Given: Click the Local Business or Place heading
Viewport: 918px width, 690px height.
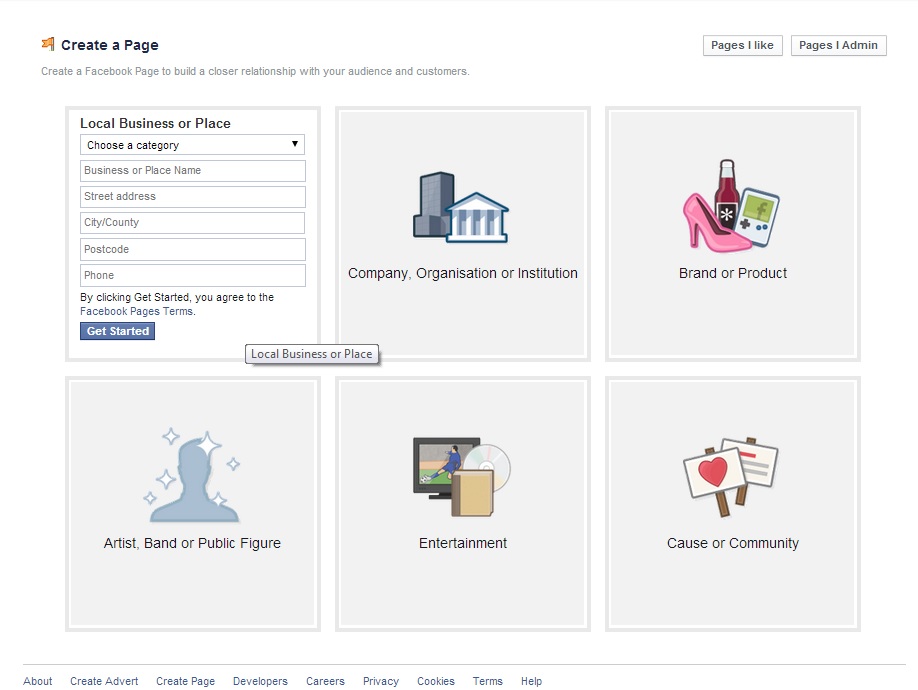Looking at the screenshot, I should (155, 123).
